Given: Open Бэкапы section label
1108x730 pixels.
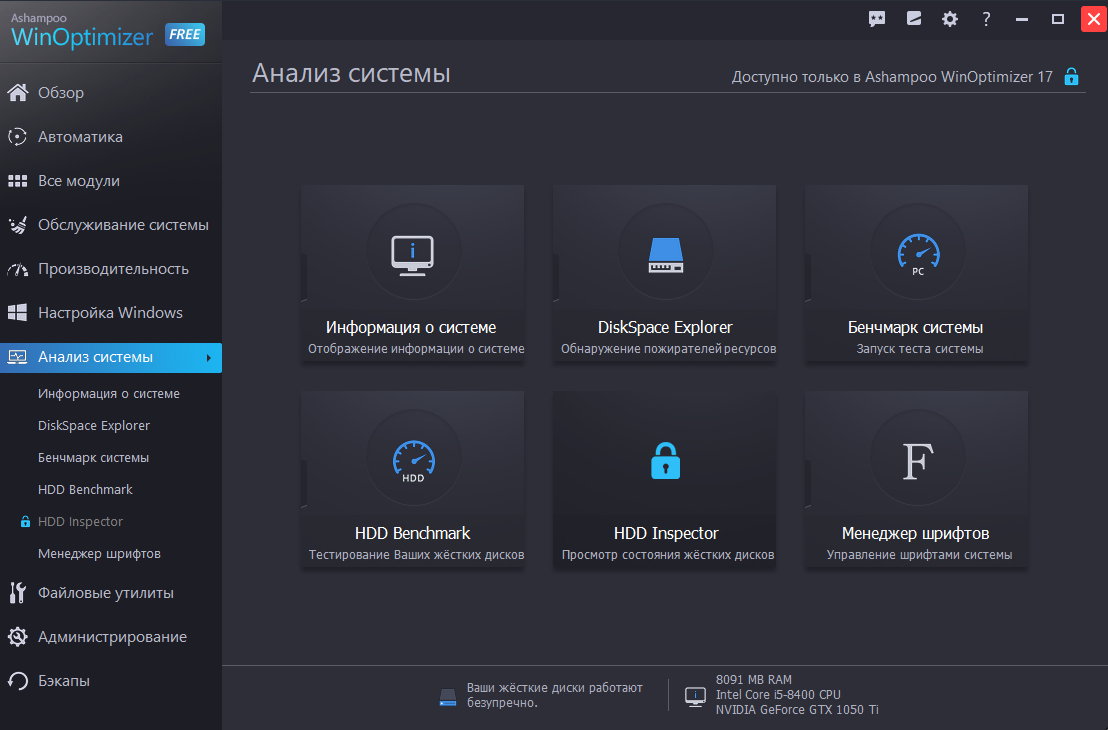Looking at the screenshot, I should 64,681.
